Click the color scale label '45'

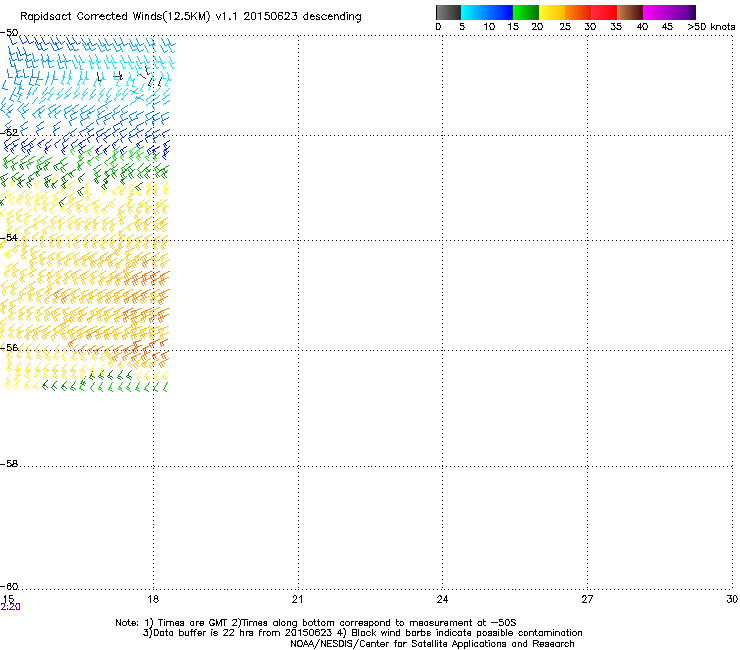[x=667, y=27]
